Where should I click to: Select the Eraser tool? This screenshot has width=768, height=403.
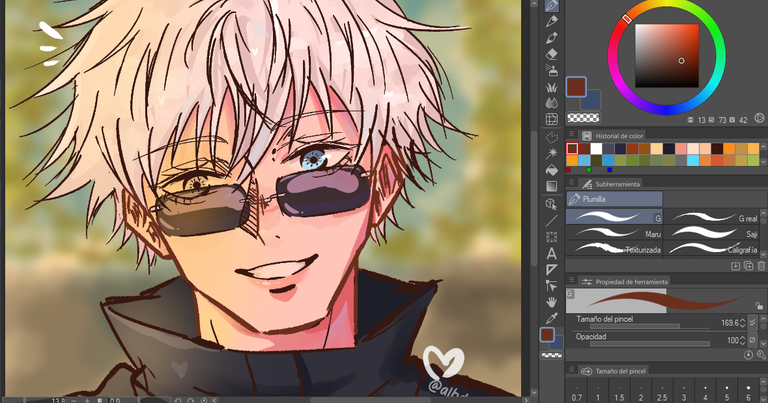point(552,54)
